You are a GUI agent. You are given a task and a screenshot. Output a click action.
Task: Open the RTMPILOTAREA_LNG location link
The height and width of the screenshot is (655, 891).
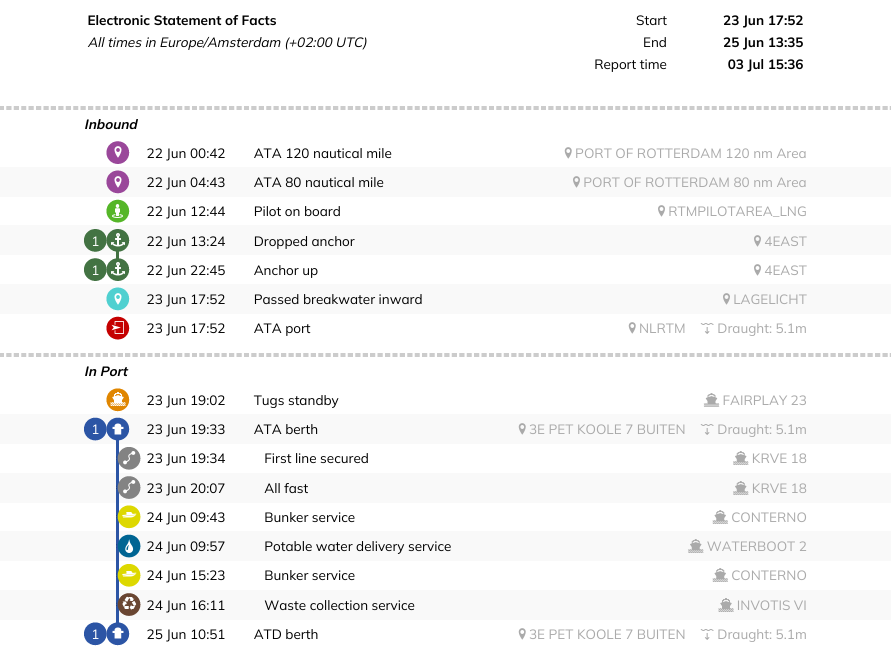click(x=737, y=212)
